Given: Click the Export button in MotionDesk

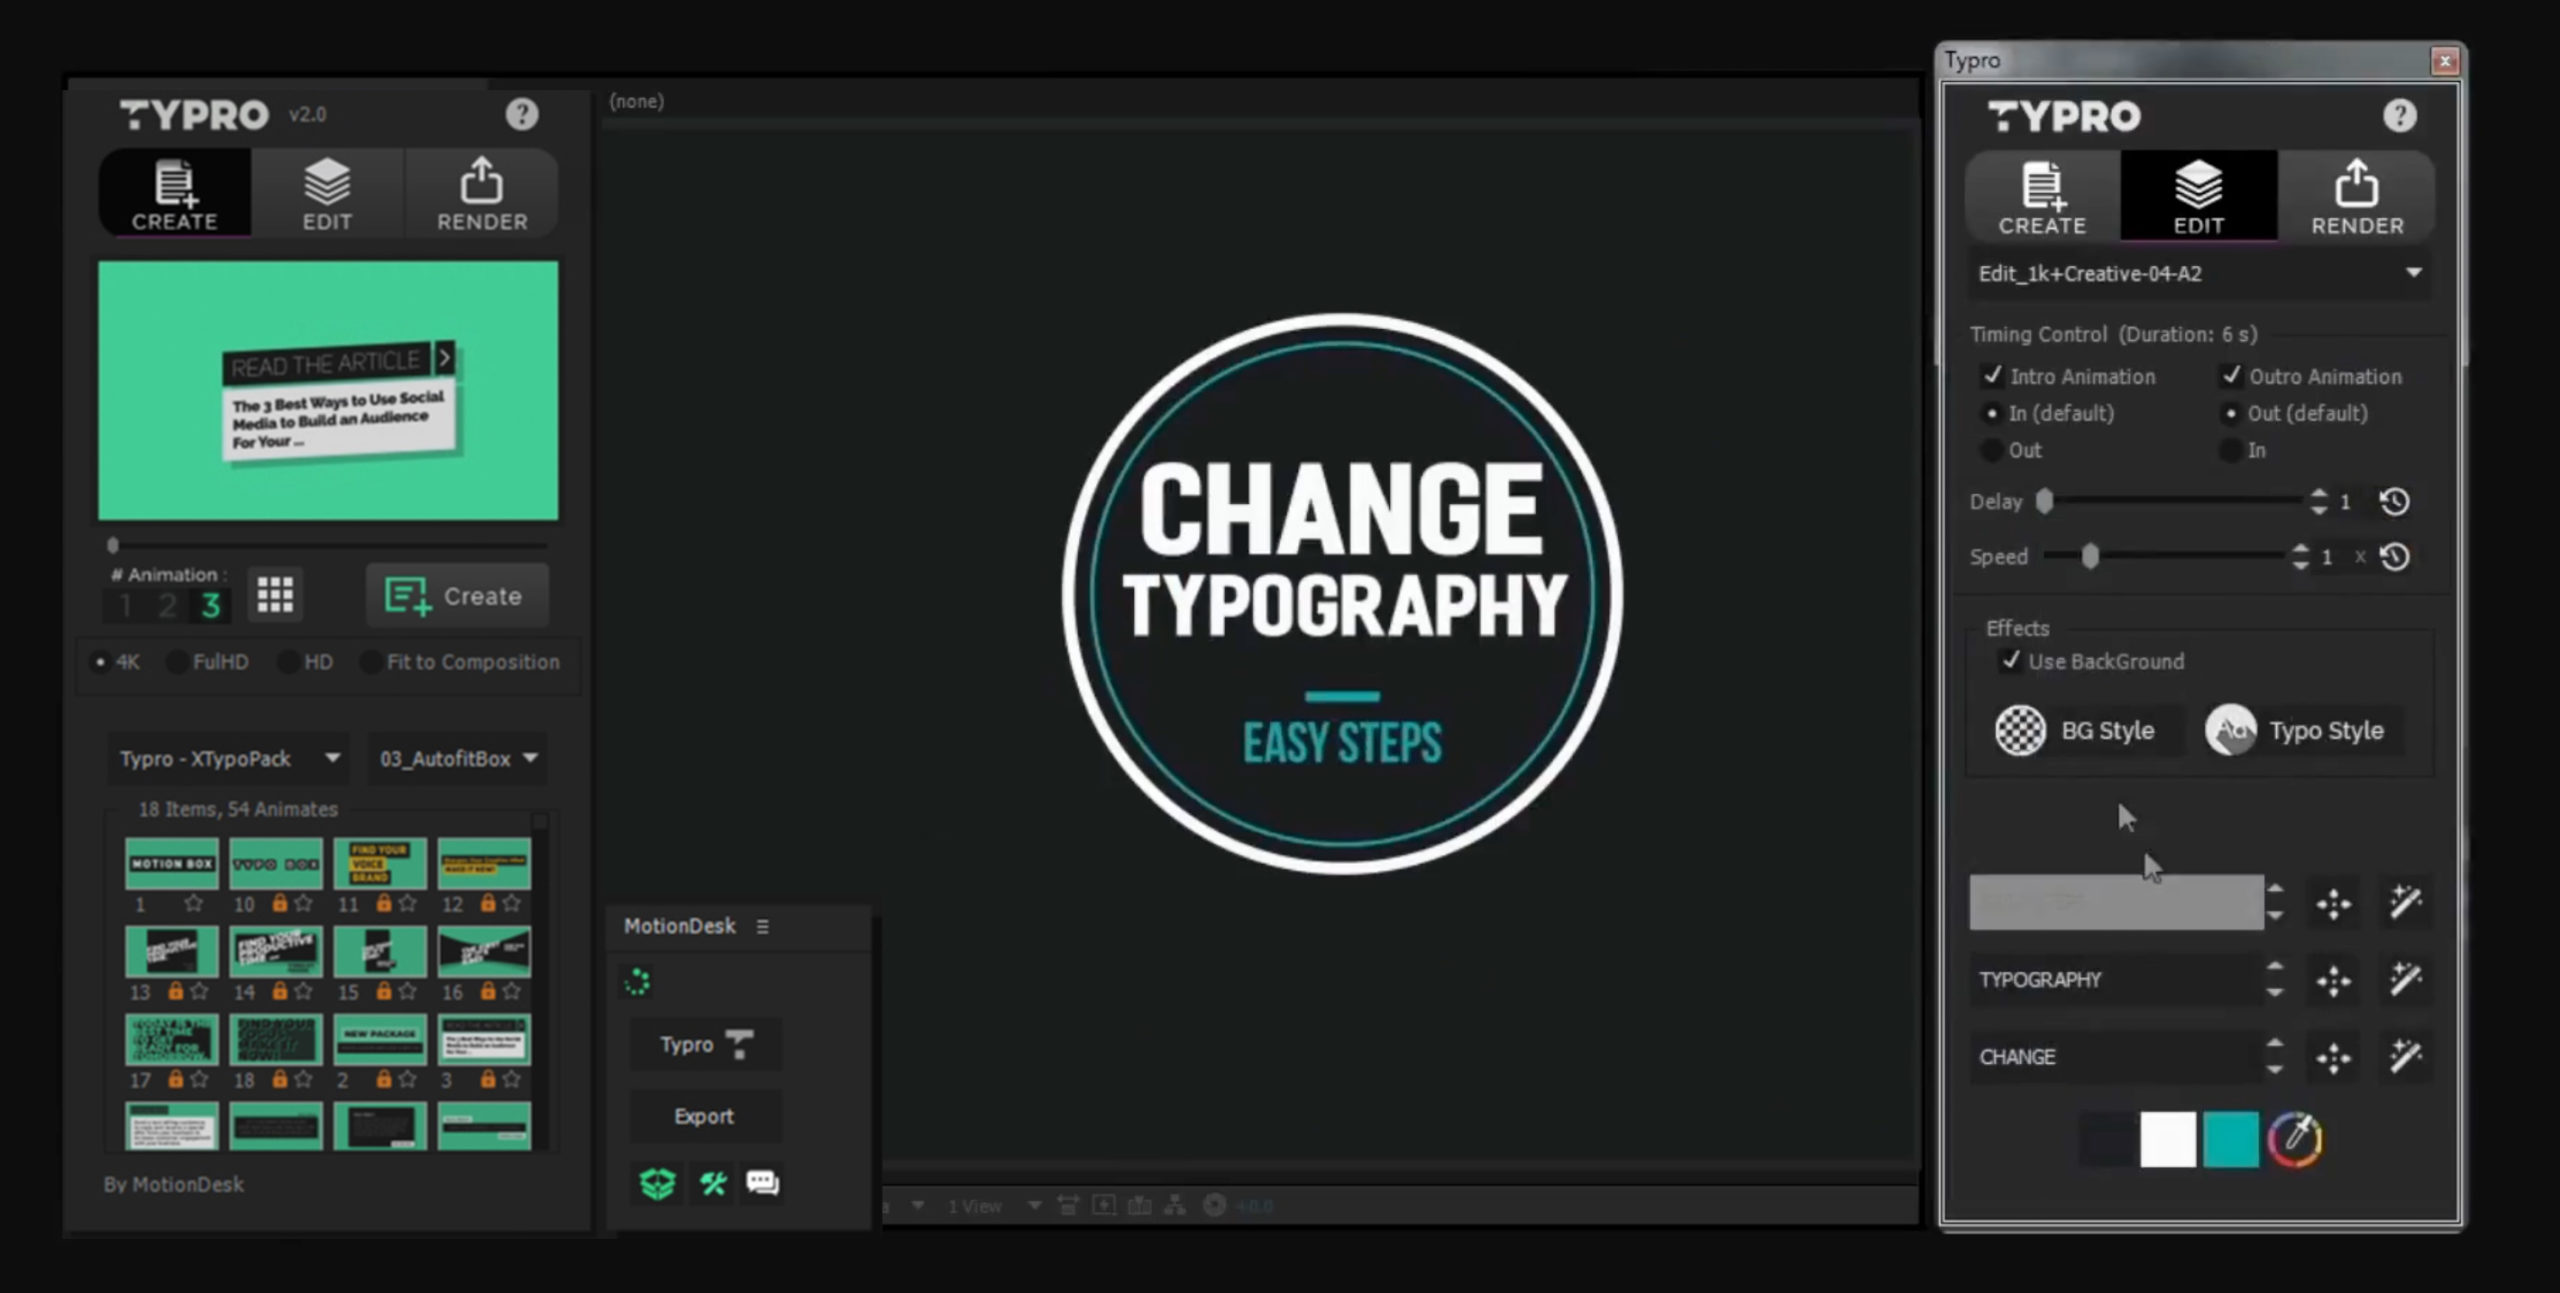Looking at the screenshot, I should pyautogui.click(x=706, y=1117).
